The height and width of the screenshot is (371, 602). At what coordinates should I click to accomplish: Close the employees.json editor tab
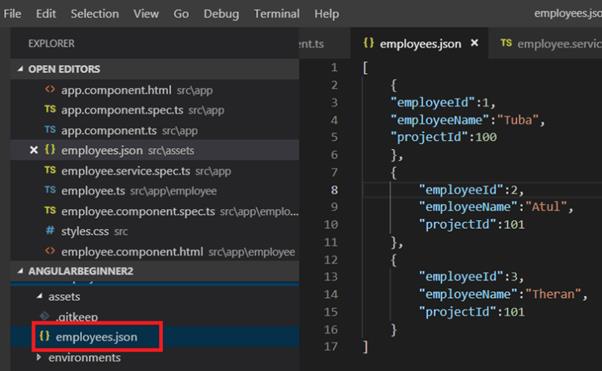click(x=475, y=43)
